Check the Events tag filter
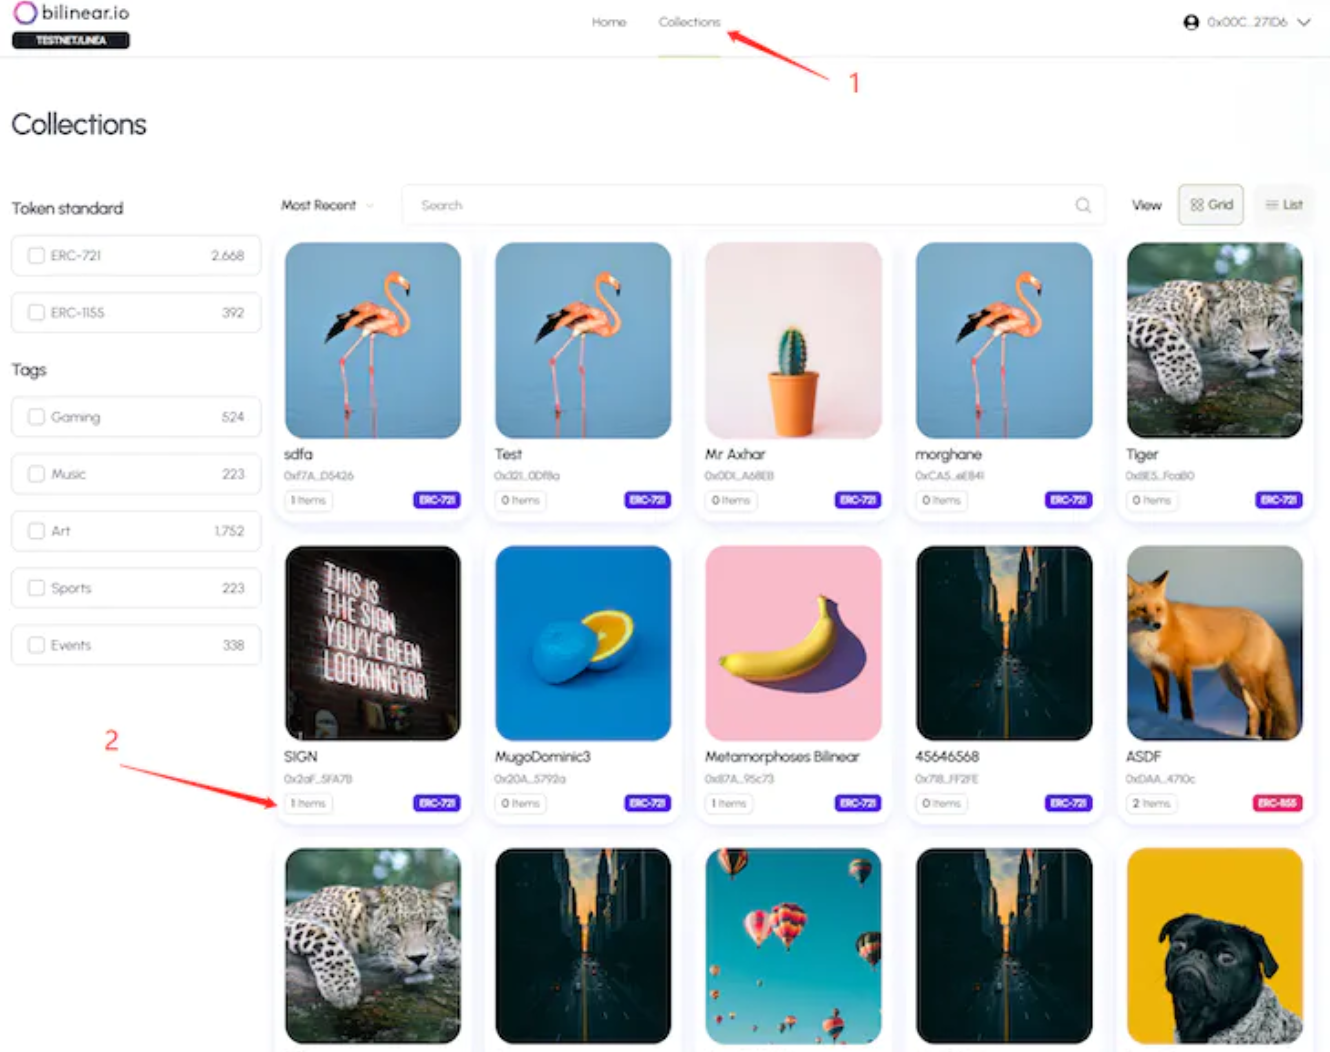Viewport: 1330px width, 1052px height. 37,645
